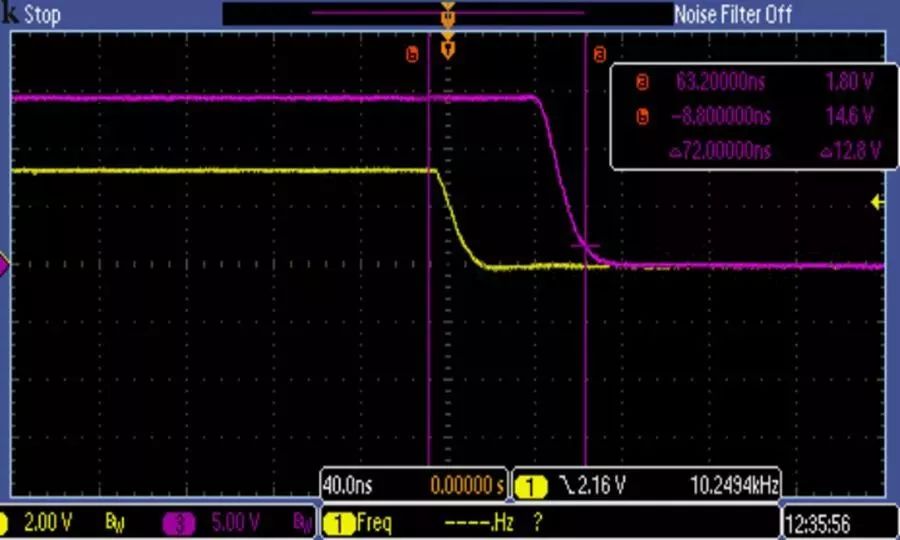Click the channel 1 Freq measurement badge
Image resolution: width=900 pixels, height=540 pixels.
339,523
